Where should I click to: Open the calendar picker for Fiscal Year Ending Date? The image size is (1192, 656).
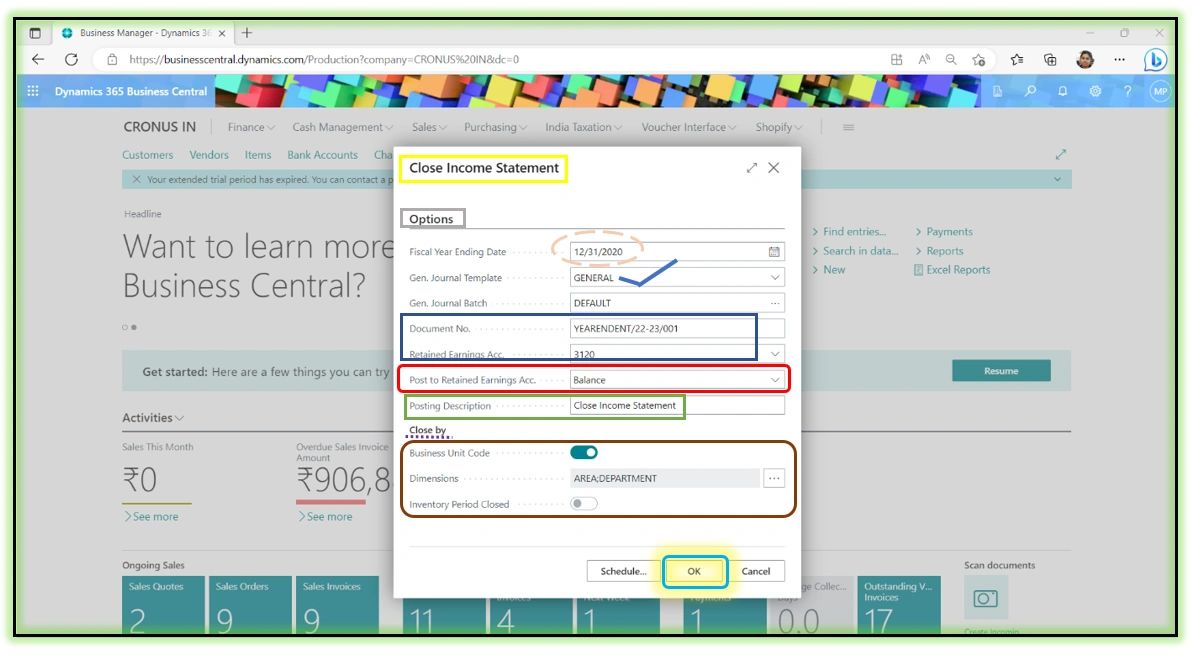click(x=774, y=251)
